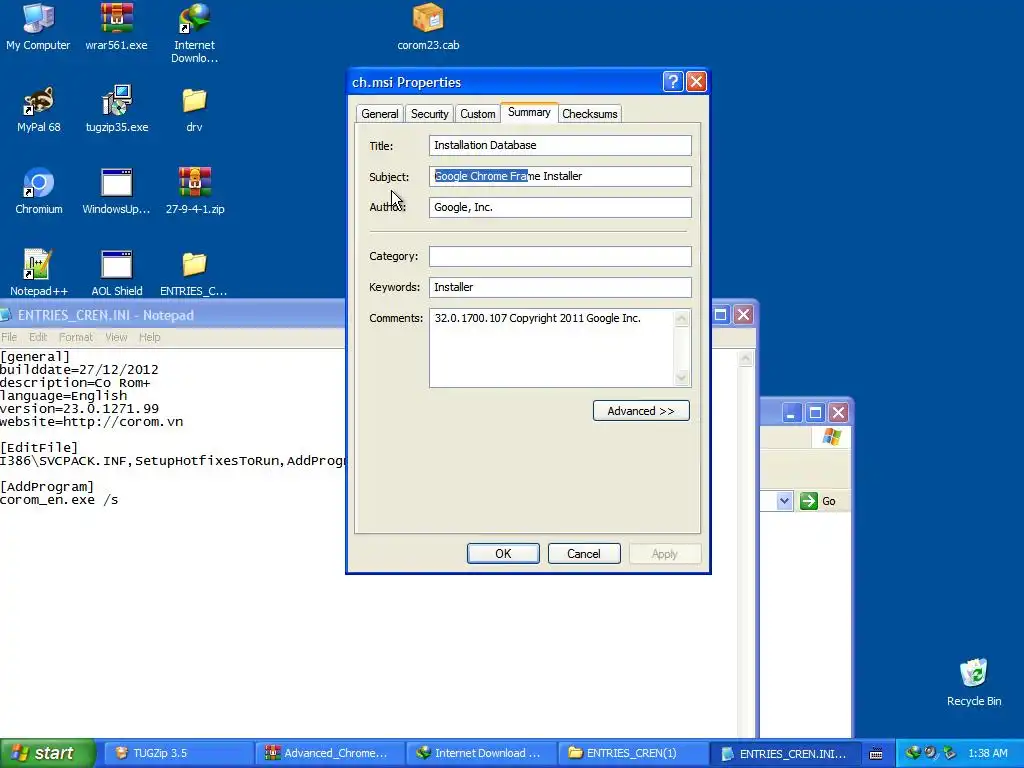
Task: Click in the Subject field
Action: point(560,176)
